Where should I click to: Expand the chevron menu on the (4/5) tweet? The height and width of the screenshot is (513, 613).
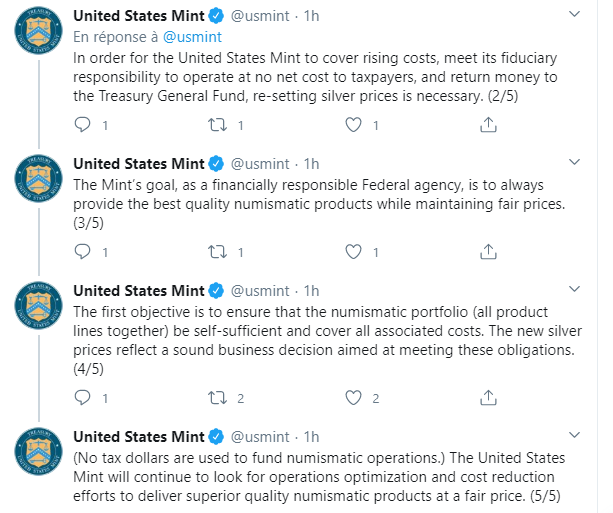pyautogui.click(x=574, y=289)
